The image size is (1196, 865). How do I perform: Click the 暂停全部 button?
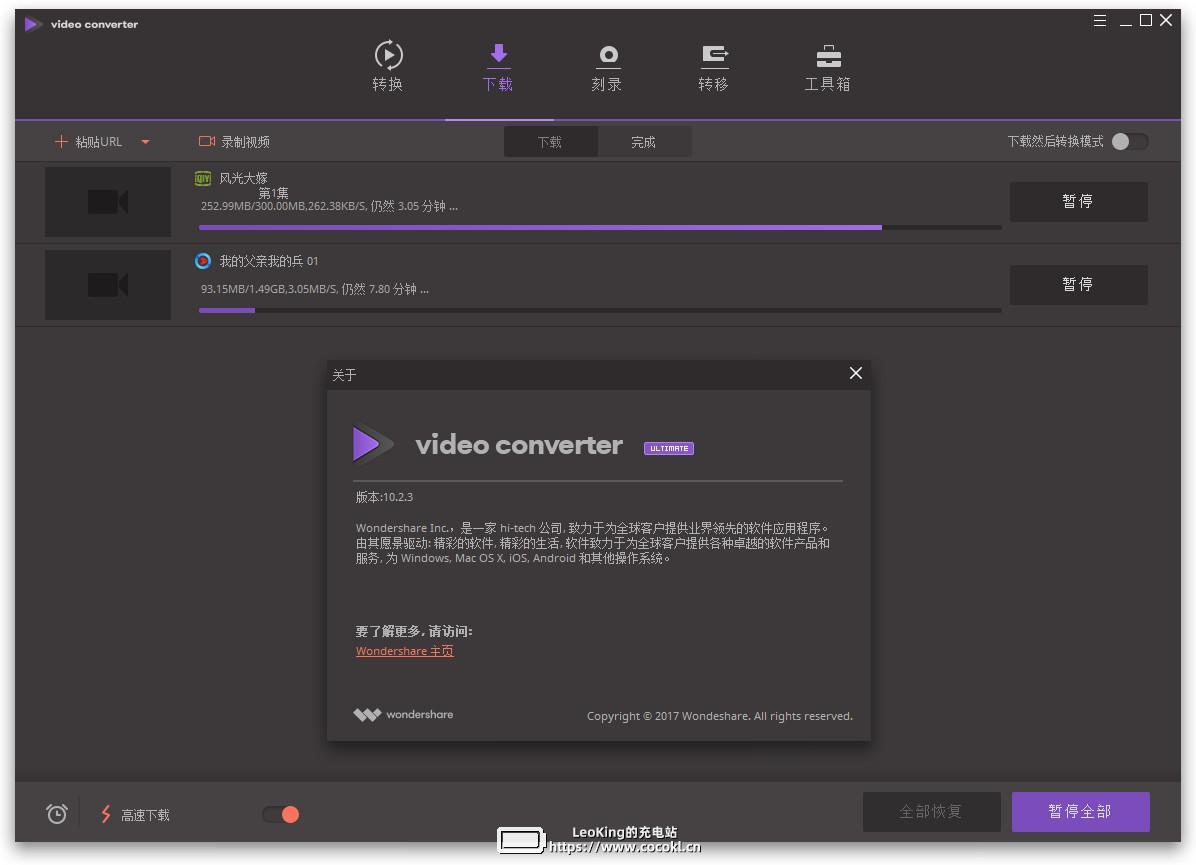click(x=1080, y=812)
